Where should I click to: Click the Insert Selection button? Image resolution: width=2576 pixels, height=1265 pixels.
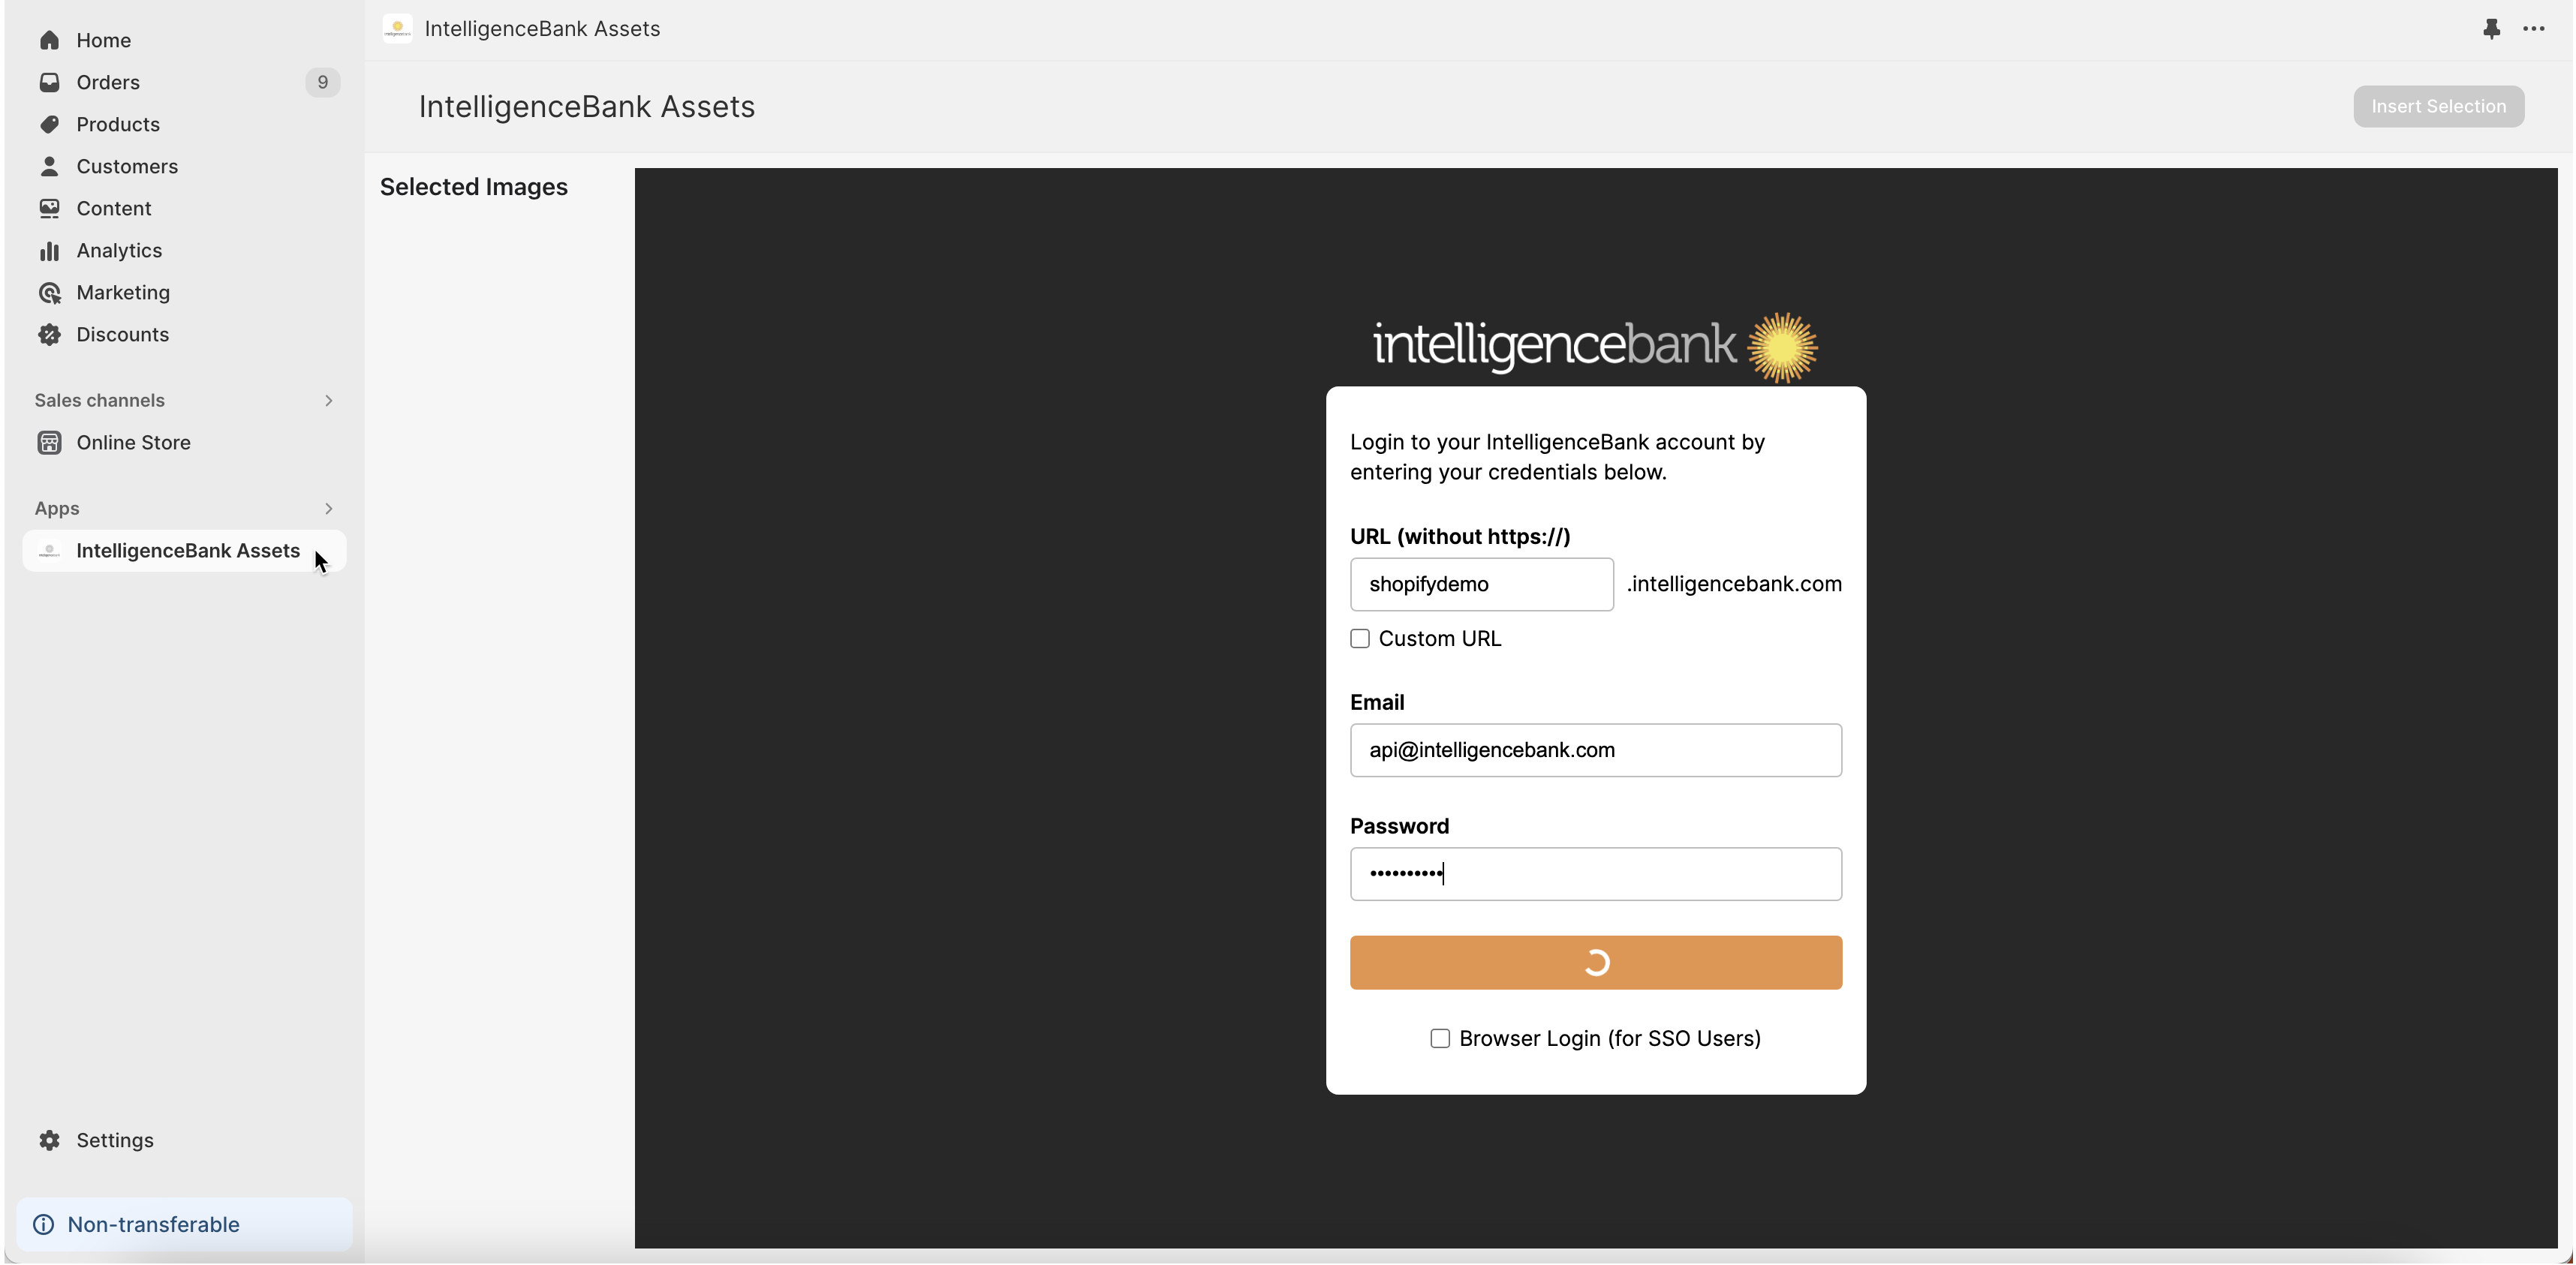click(2438, 106)
